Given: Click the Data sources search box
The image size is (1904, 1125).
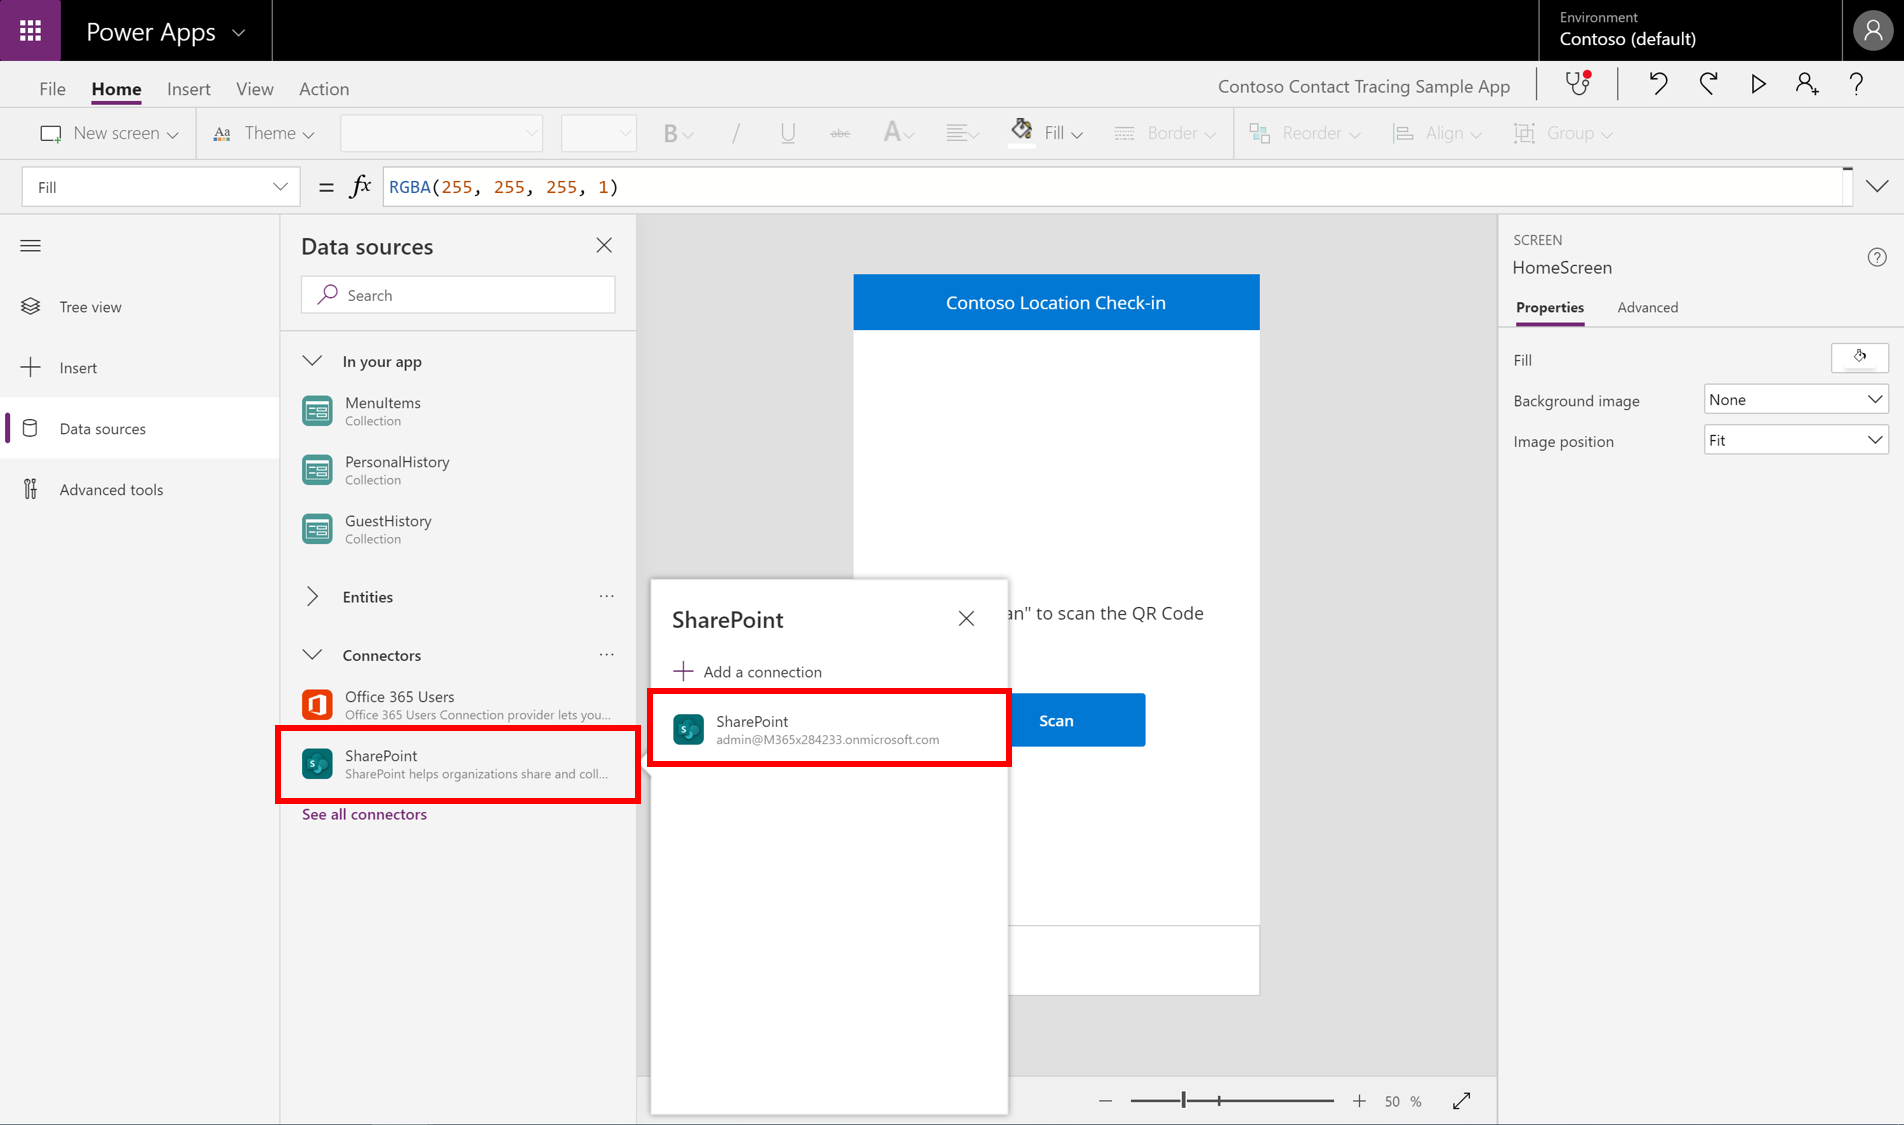Looking at the screenshot, I should (x=458, y=295).
